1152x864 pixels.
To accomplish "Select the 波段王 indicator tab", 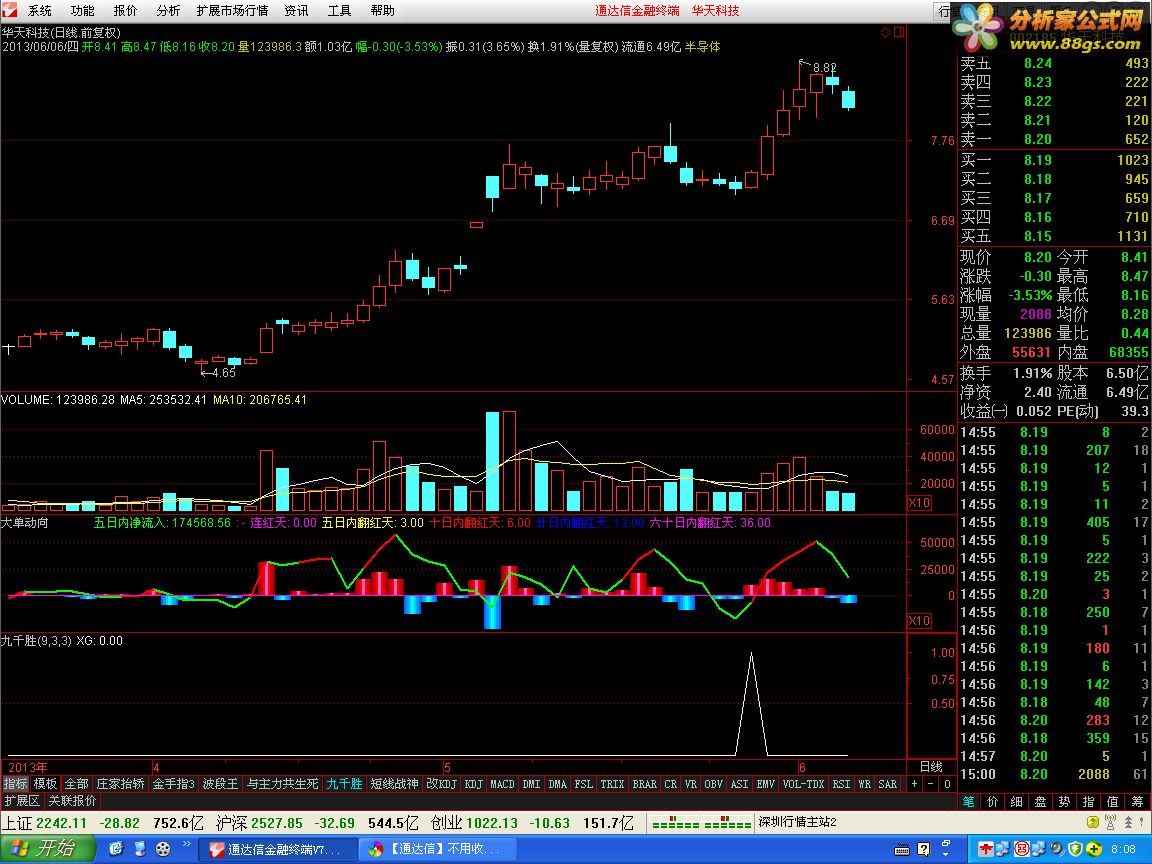I will (x=220, y=784).
